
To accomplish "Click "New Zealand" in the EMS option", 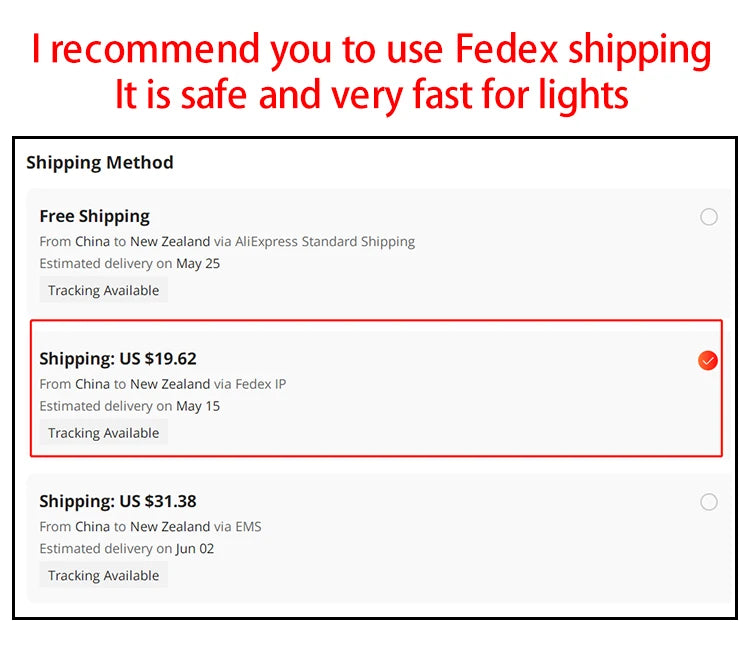I will [x=170, y=526].
